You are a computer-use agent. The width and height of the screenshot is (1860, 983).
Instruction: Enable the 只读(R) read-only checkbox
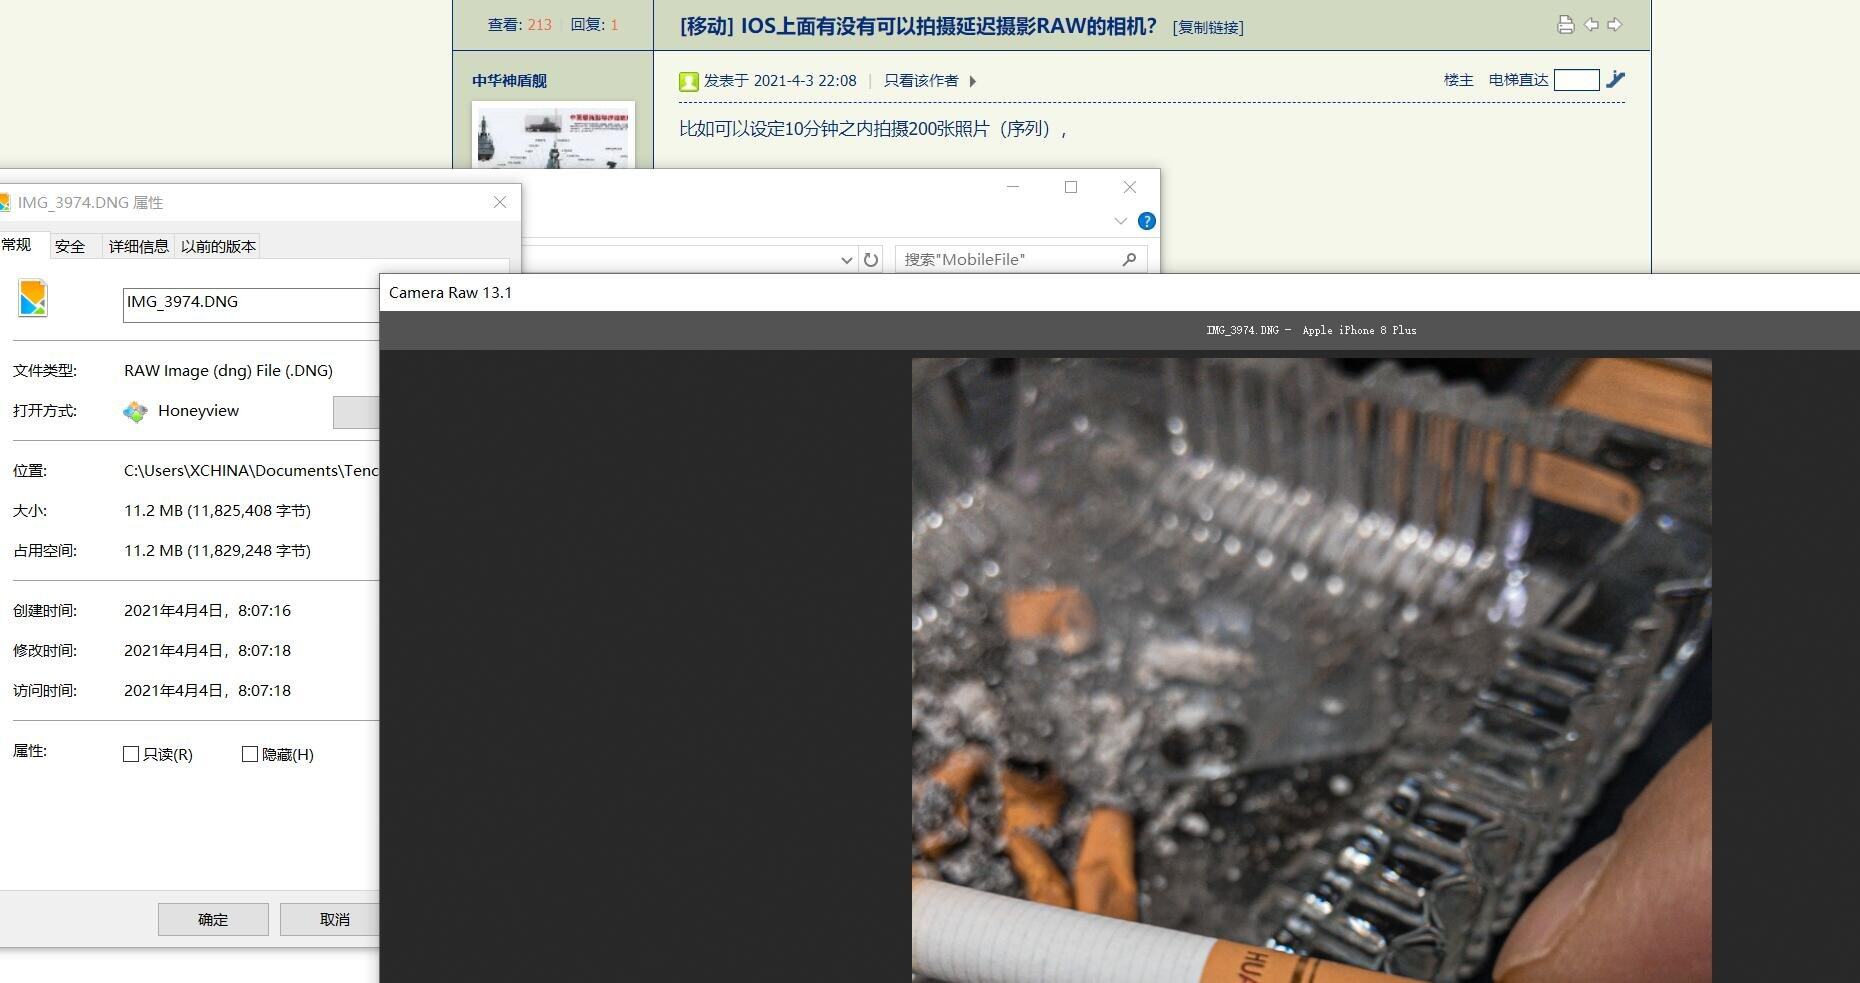tap(130, 754)
